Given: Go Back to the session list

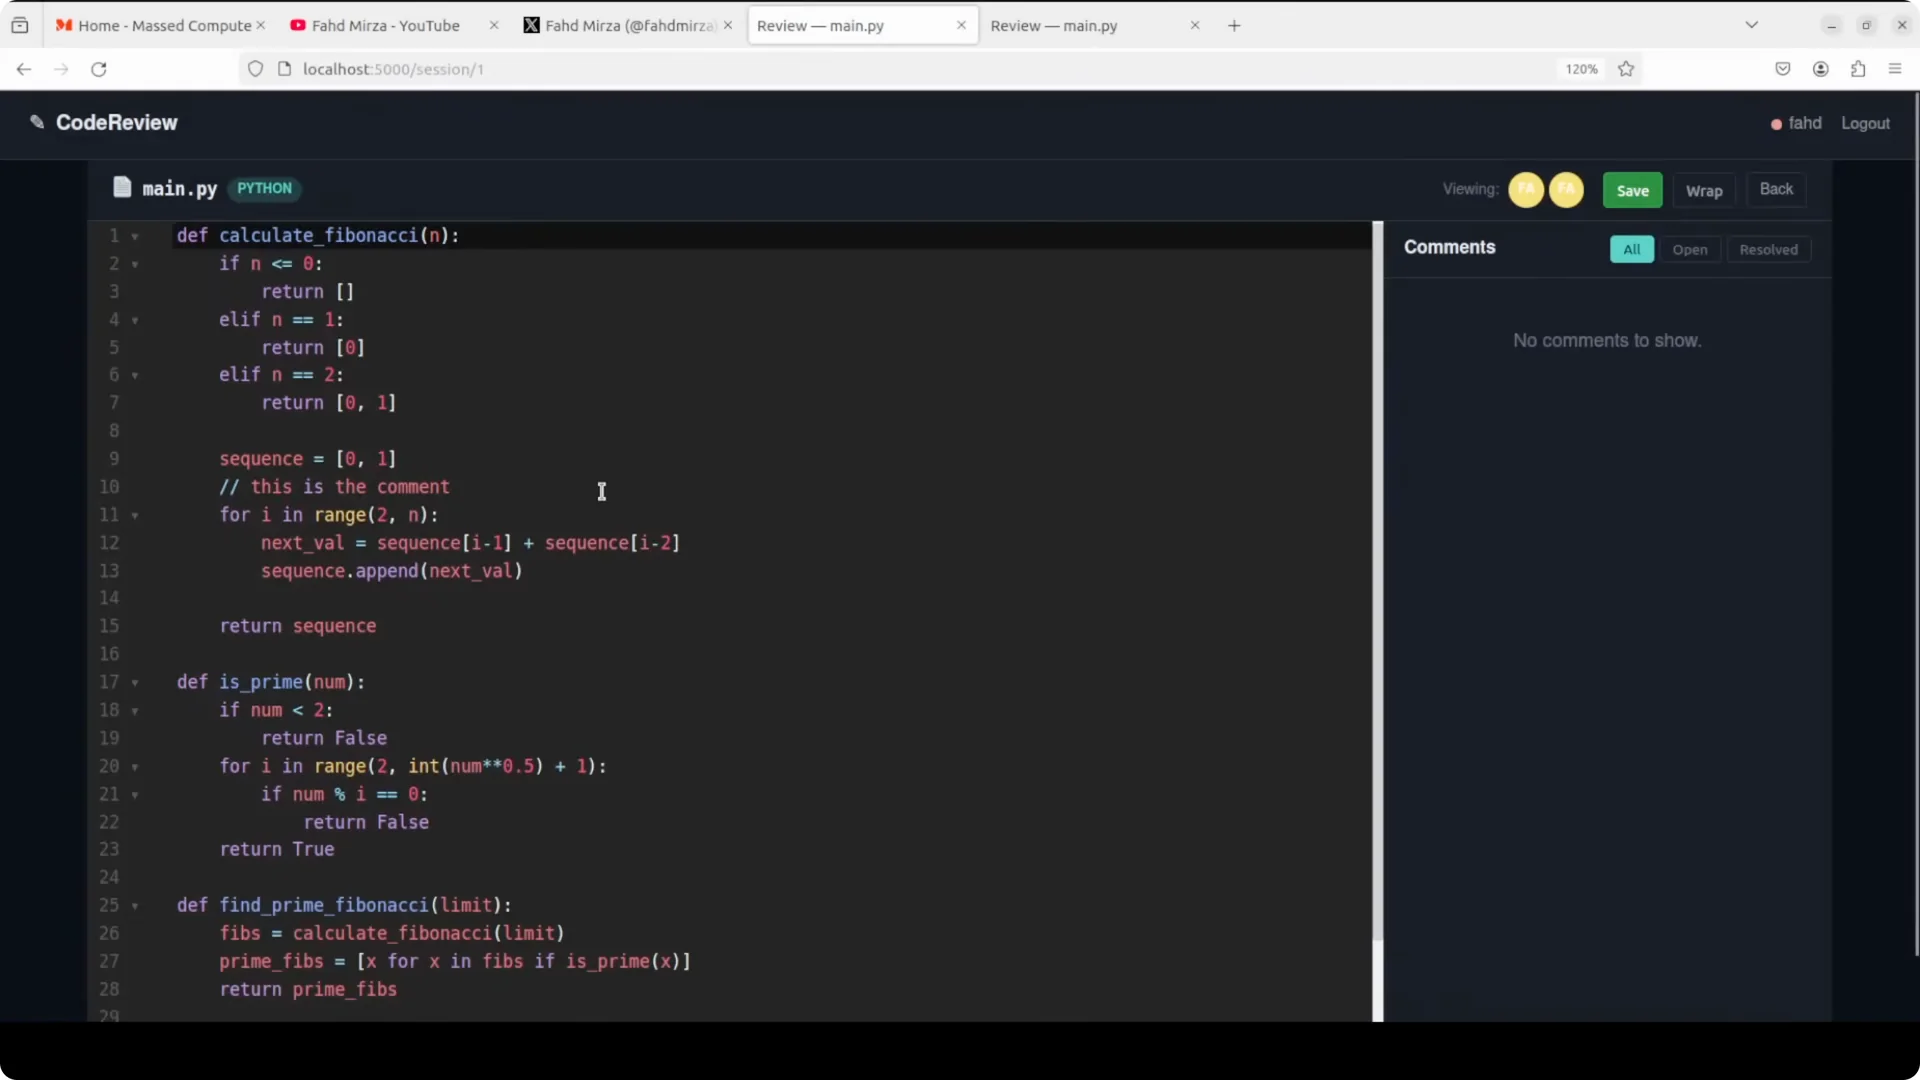Looking at the screenshot, I should coord(1776,189).
